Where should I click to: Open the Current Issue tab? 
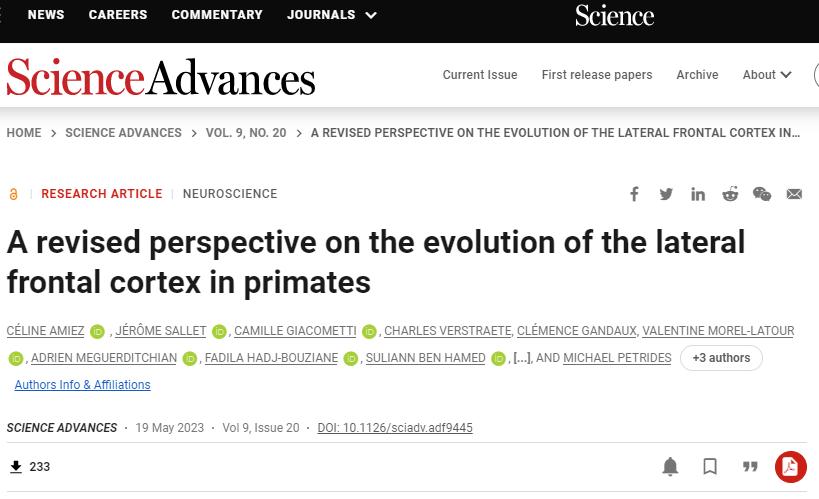click(480, 75)
